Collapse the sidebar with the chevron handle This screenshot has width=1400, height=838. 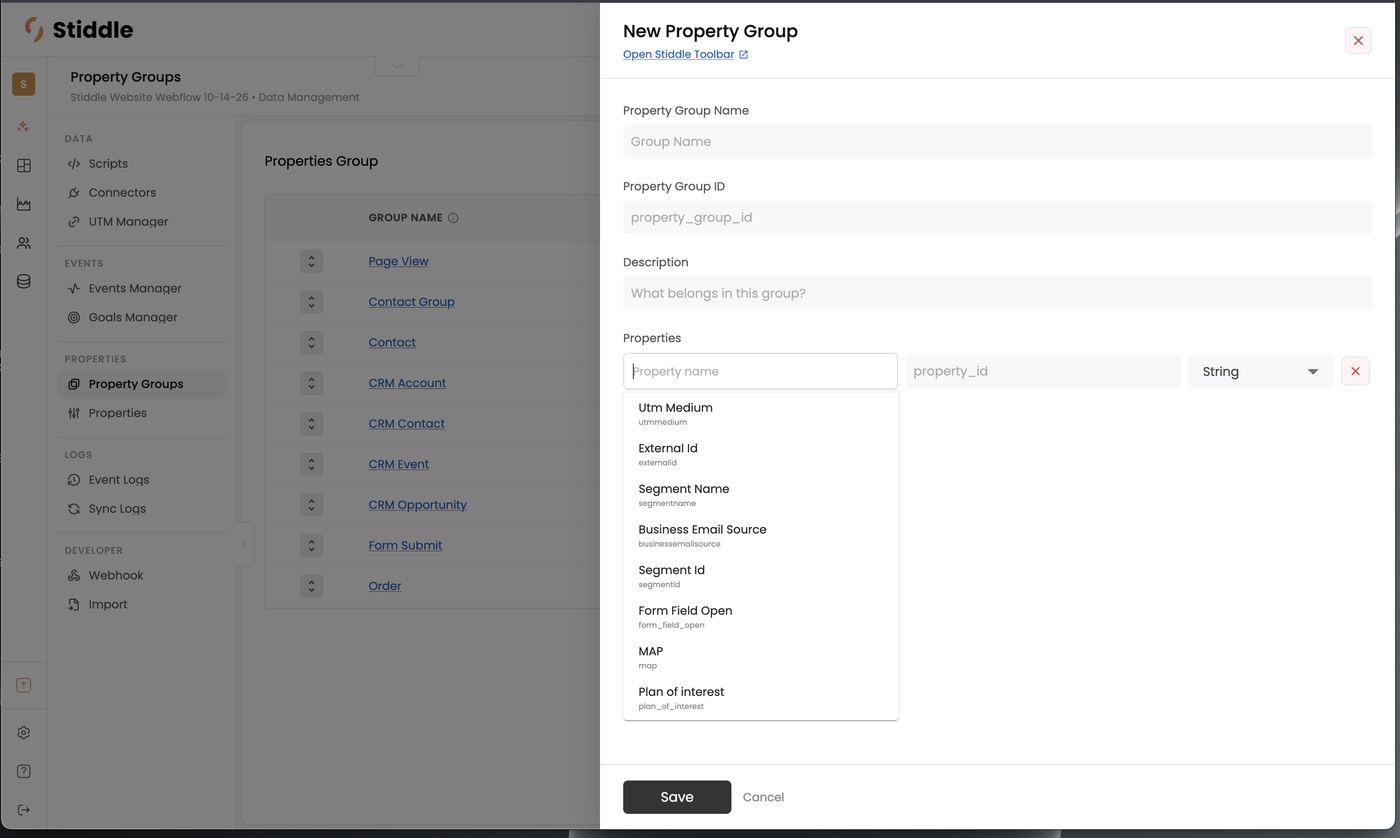pos(245,544)
